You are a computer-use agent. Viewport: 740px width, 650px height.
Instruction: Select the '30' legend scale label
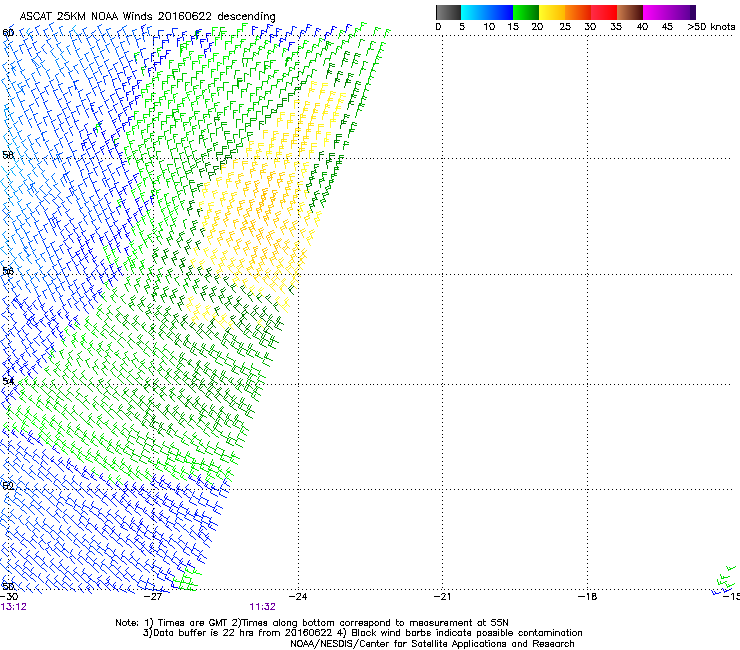590,27
